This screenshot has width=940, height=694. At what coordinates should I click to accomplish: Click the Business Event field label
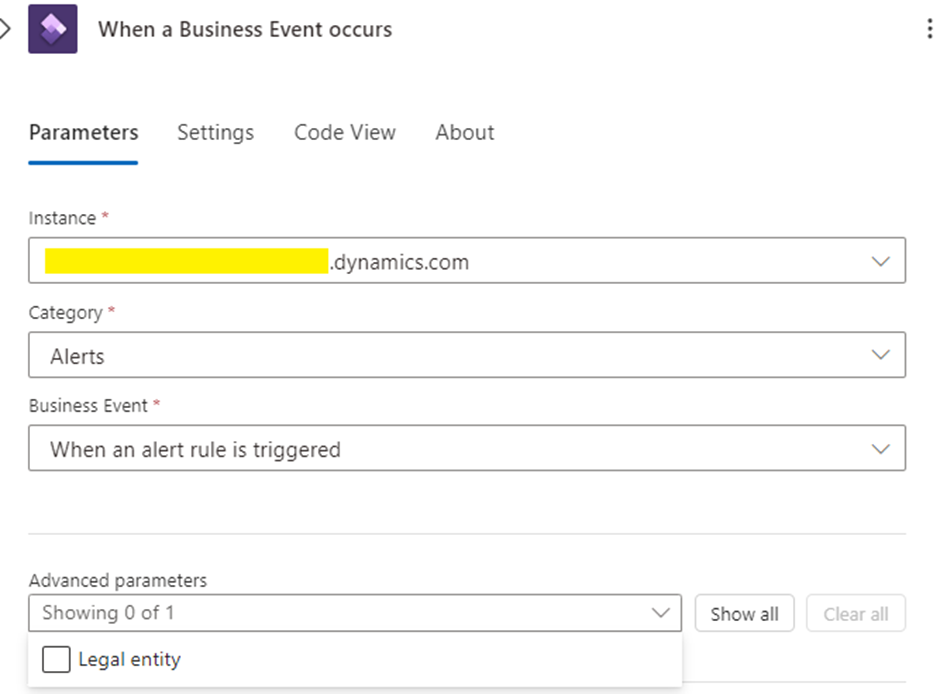pos(88,406)
